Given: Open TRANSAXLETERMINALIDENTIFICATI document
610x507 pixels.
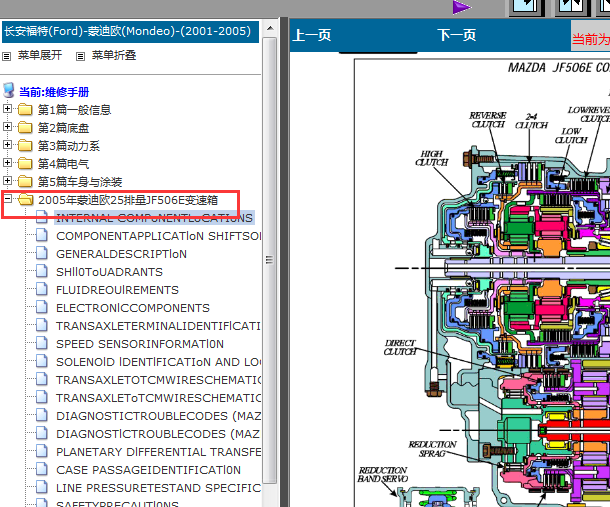Looking at the screenshot, I should (x=159, y=326).
